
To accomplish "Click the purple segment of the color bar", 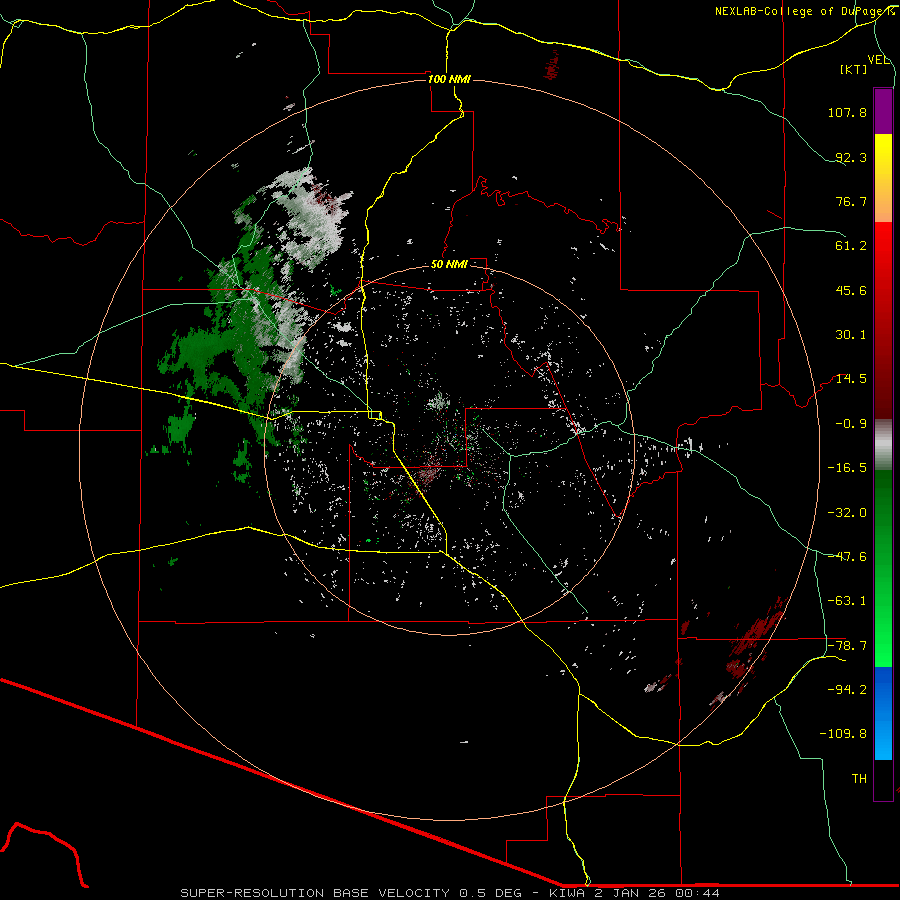I will tap(883, 111).
